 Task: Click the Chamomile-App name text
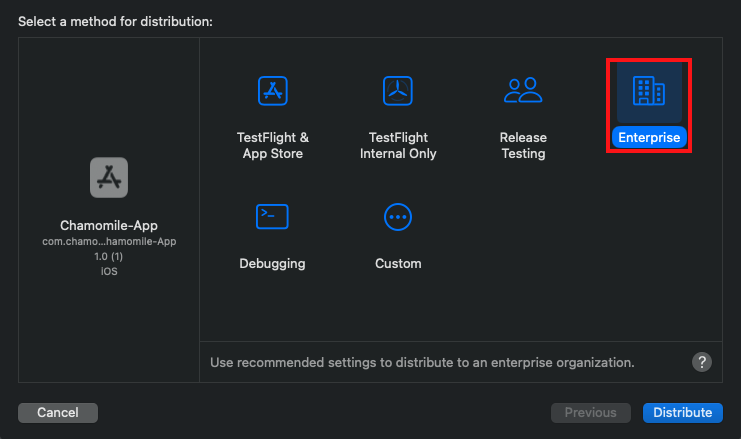click(108, 225)
